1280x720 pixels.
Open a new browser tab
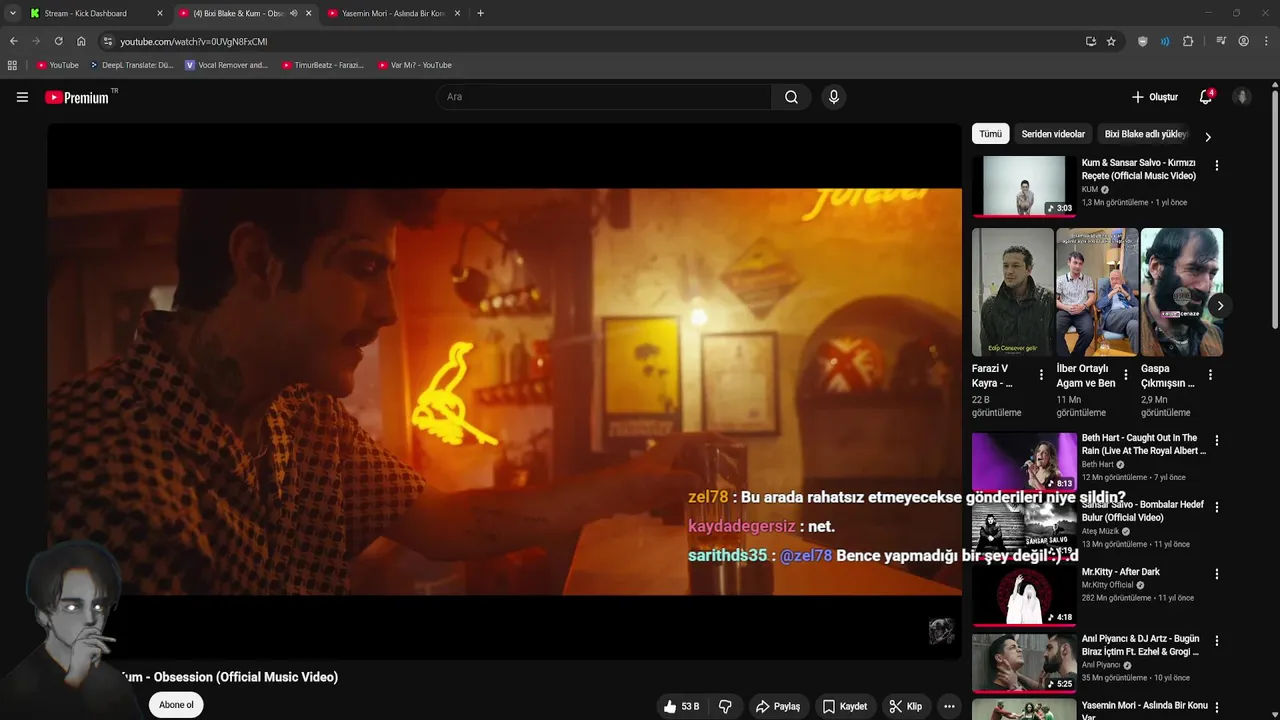tap(480, 13)
